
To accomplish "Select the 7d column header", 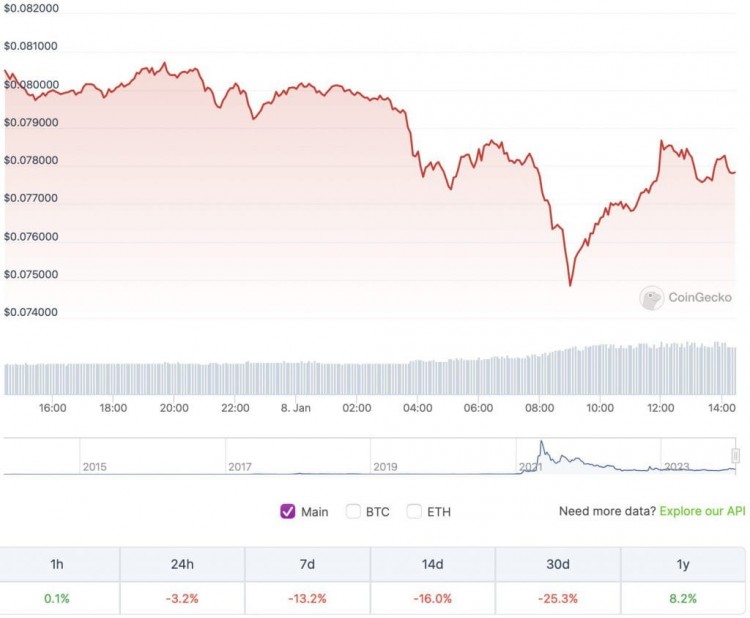I will pyautogui.click(x=307, y=565).
